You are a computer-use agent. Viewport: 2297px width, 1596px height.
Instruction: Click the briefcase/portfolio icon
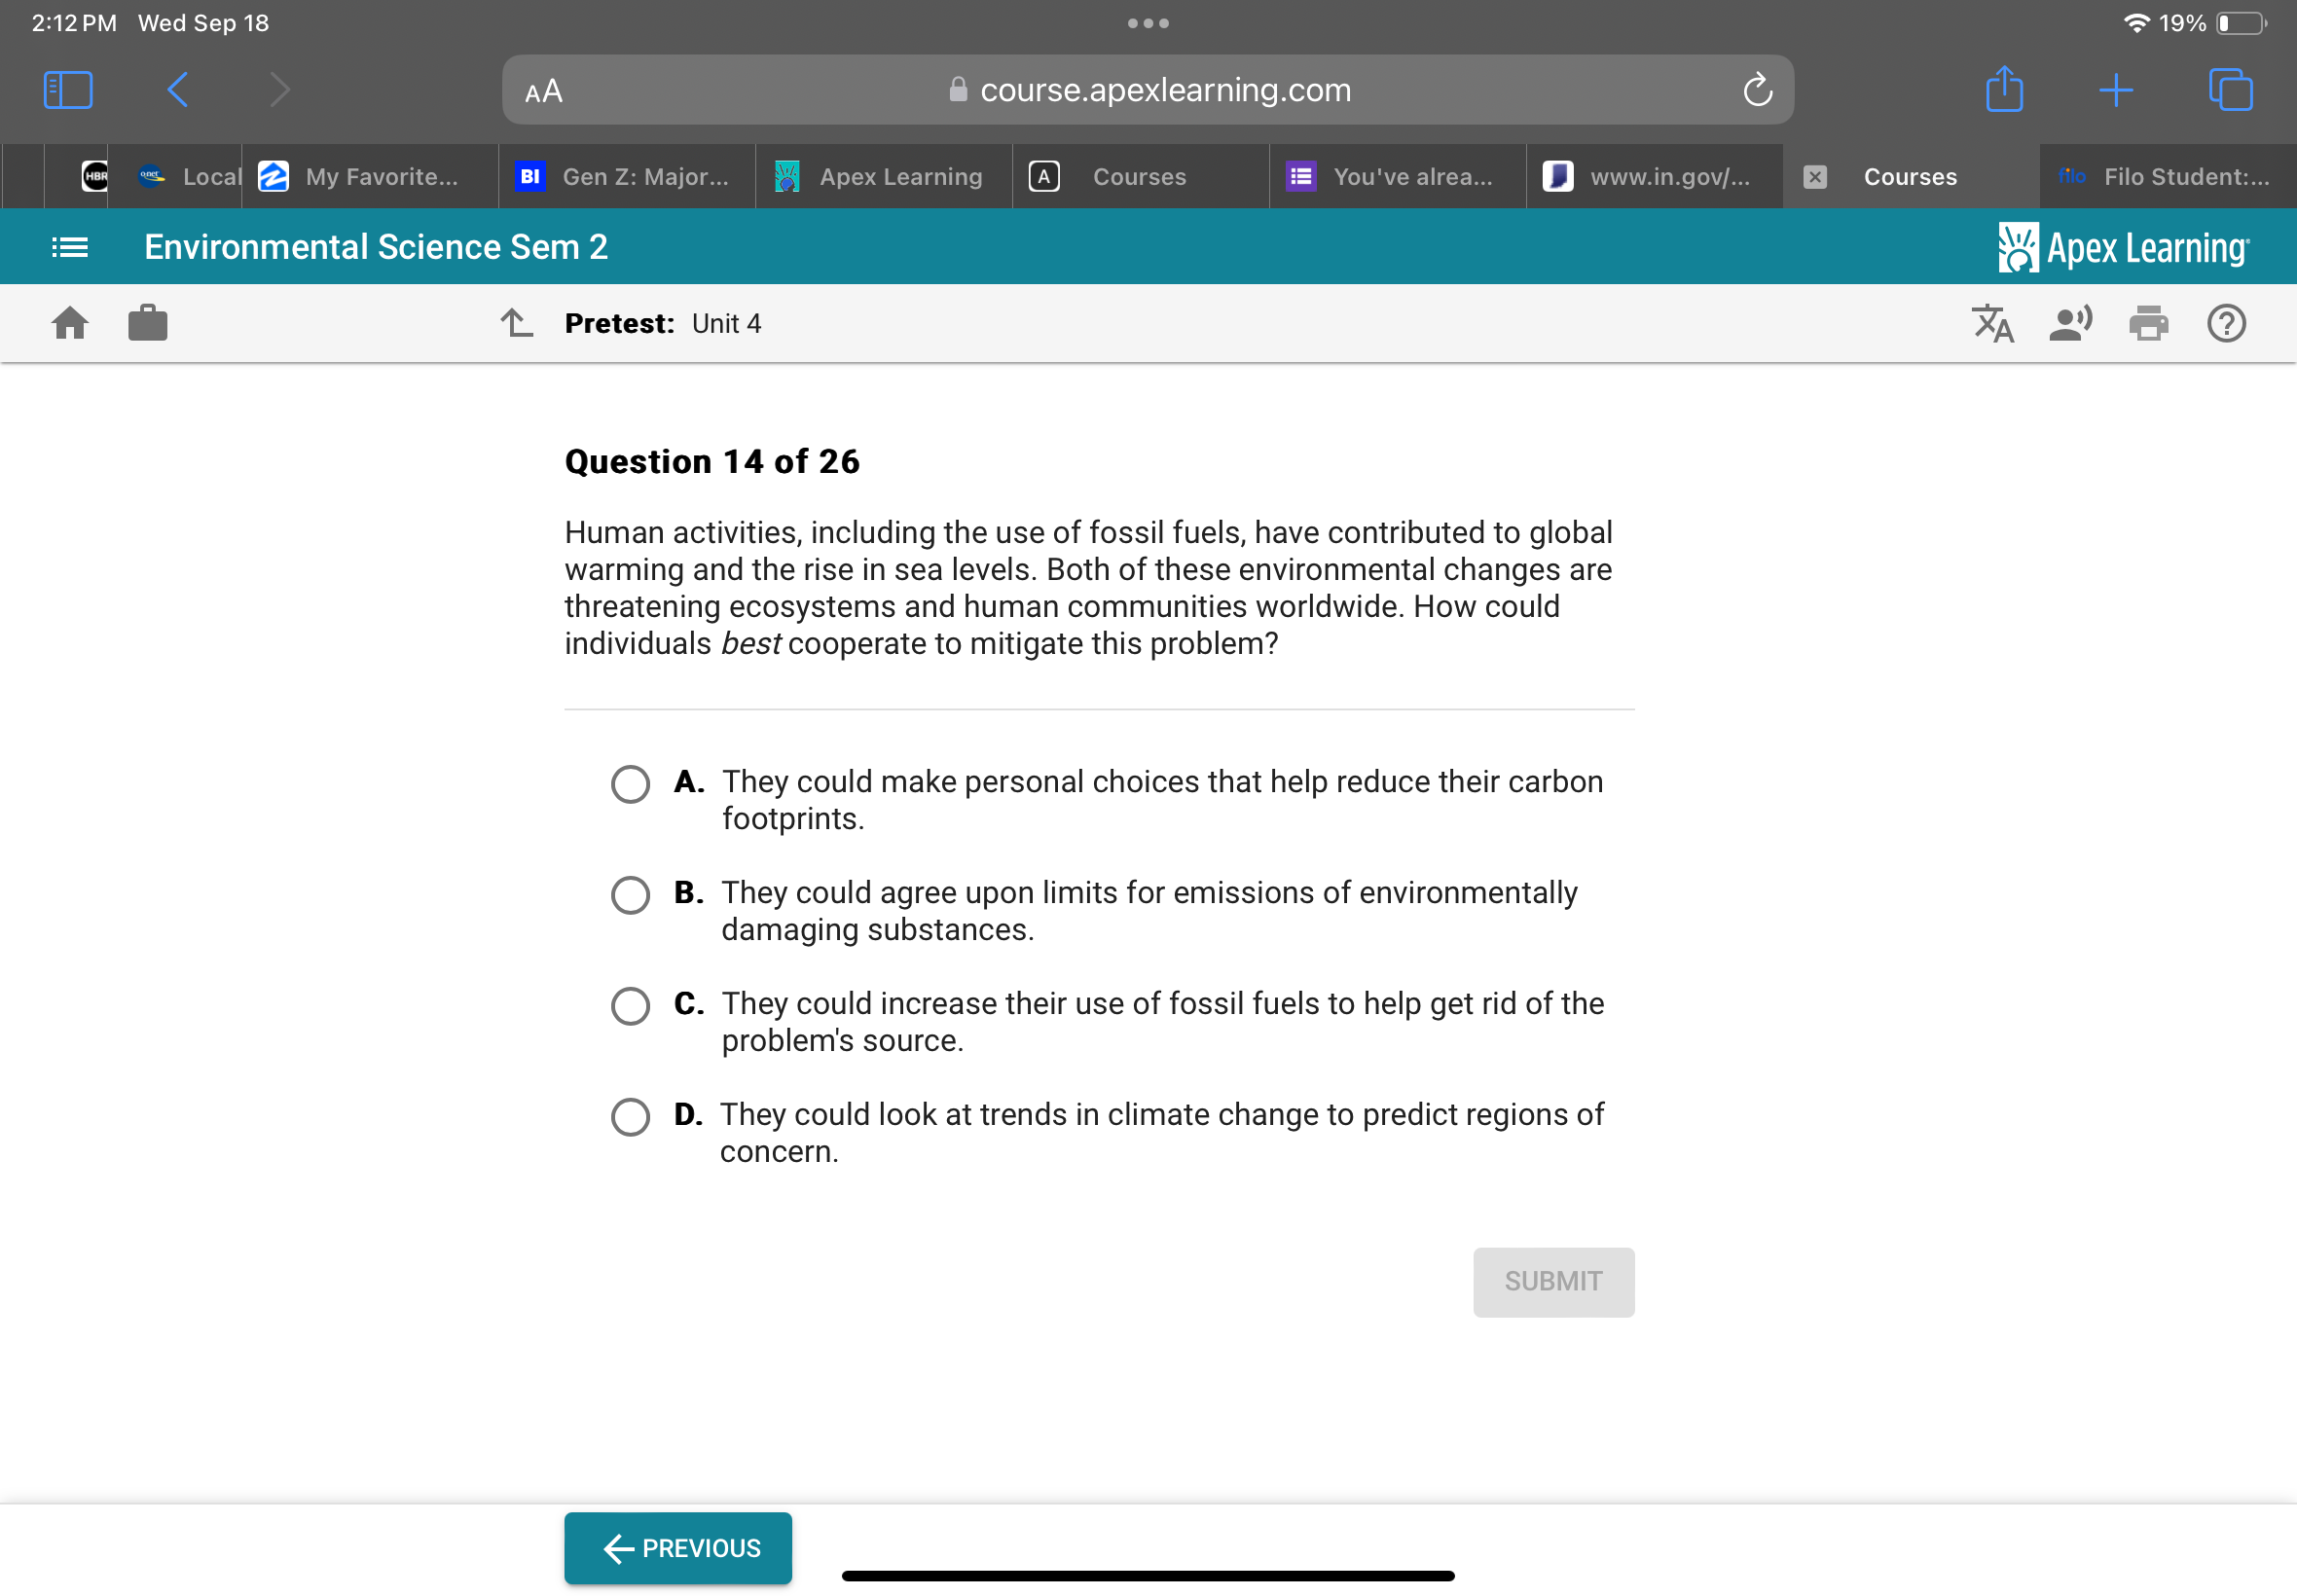(148, 324)
